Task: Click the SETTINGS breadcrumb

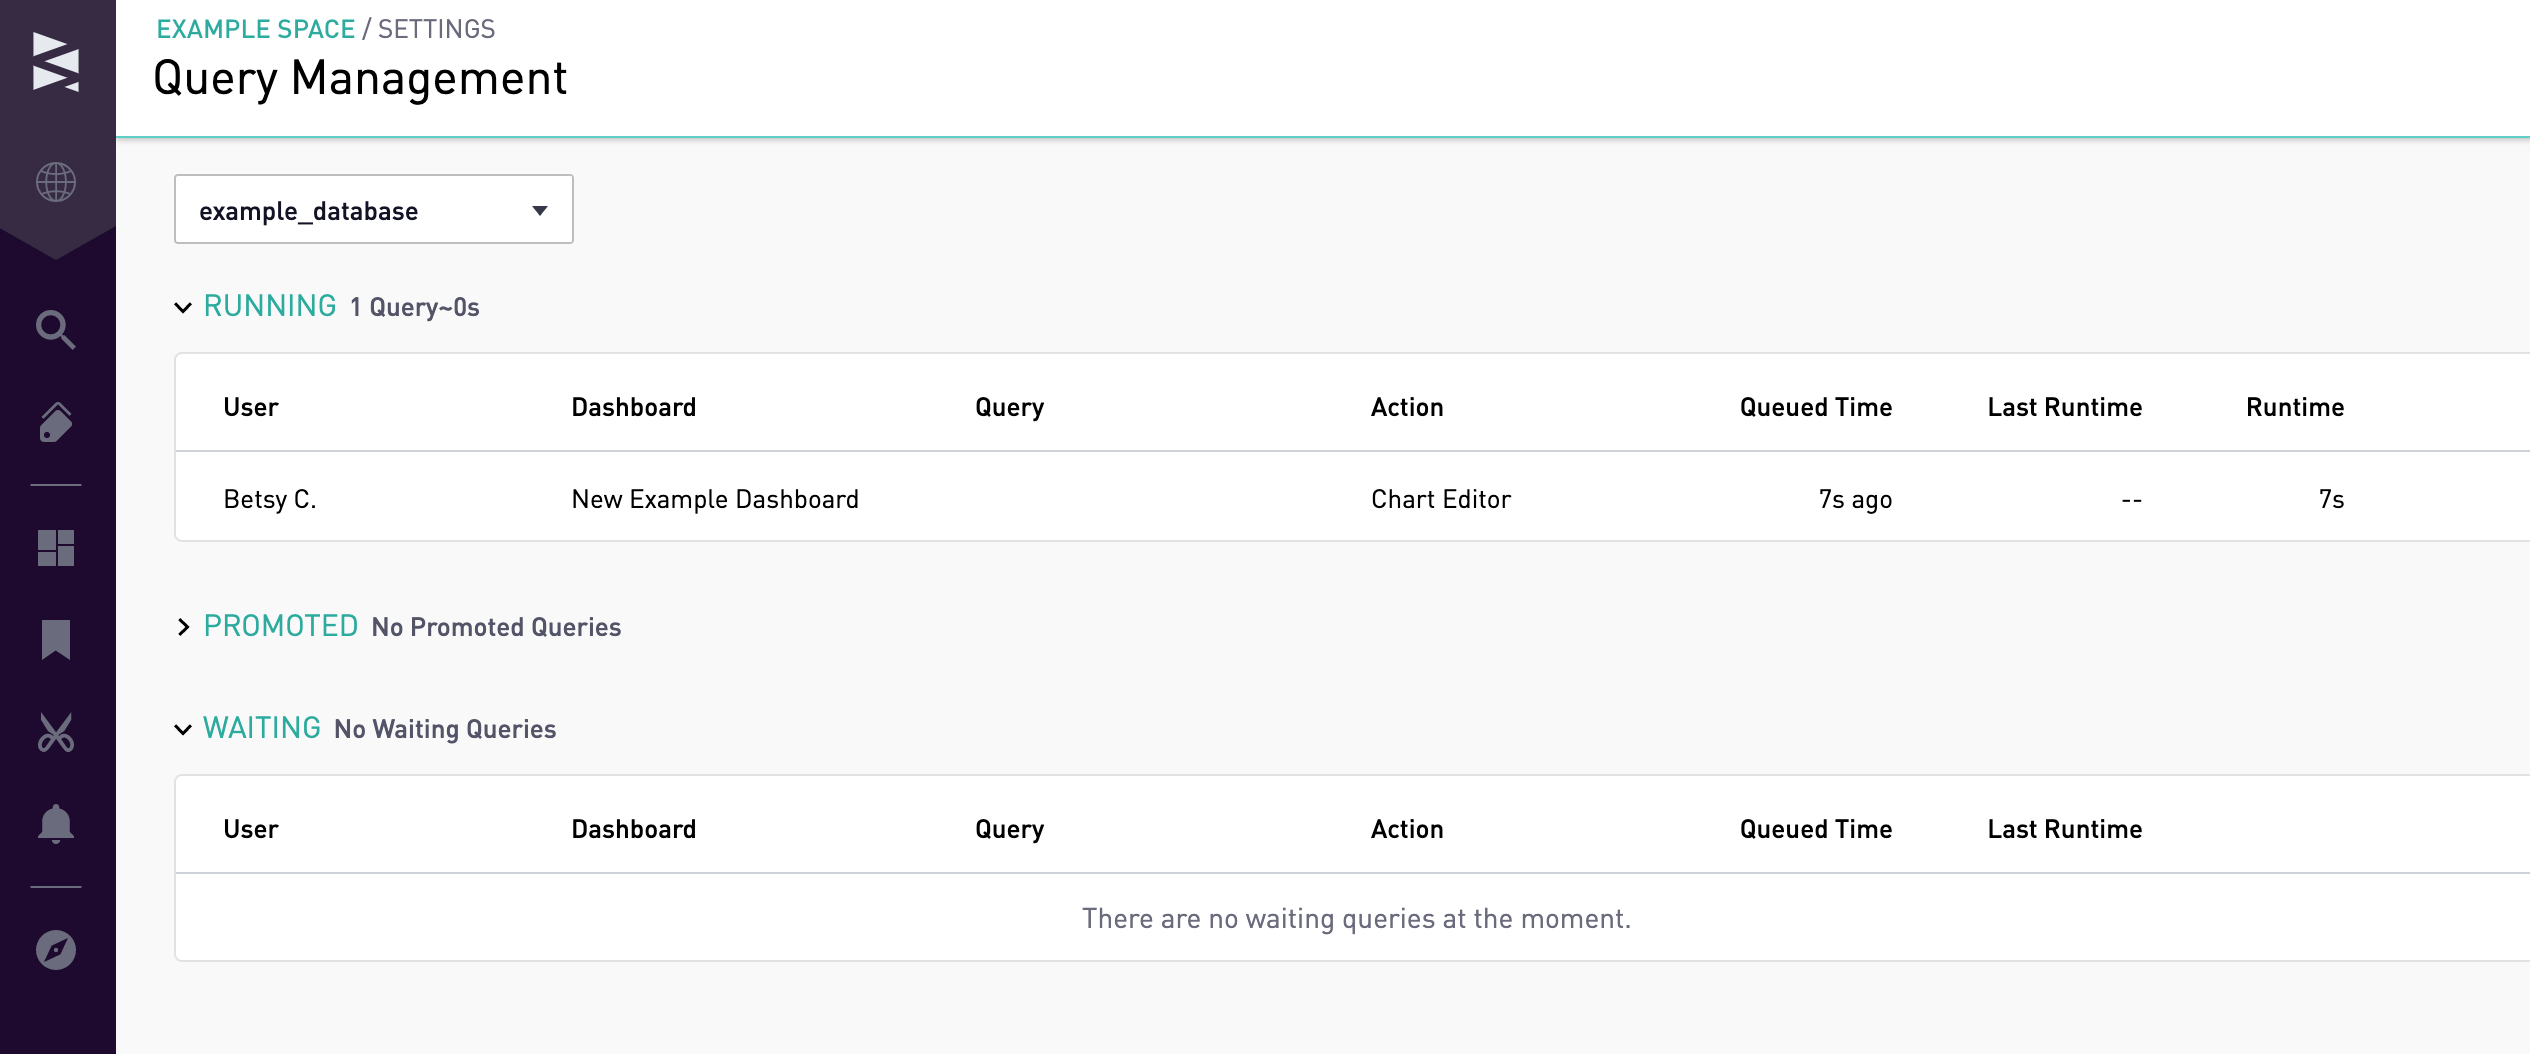Action: 437,29
